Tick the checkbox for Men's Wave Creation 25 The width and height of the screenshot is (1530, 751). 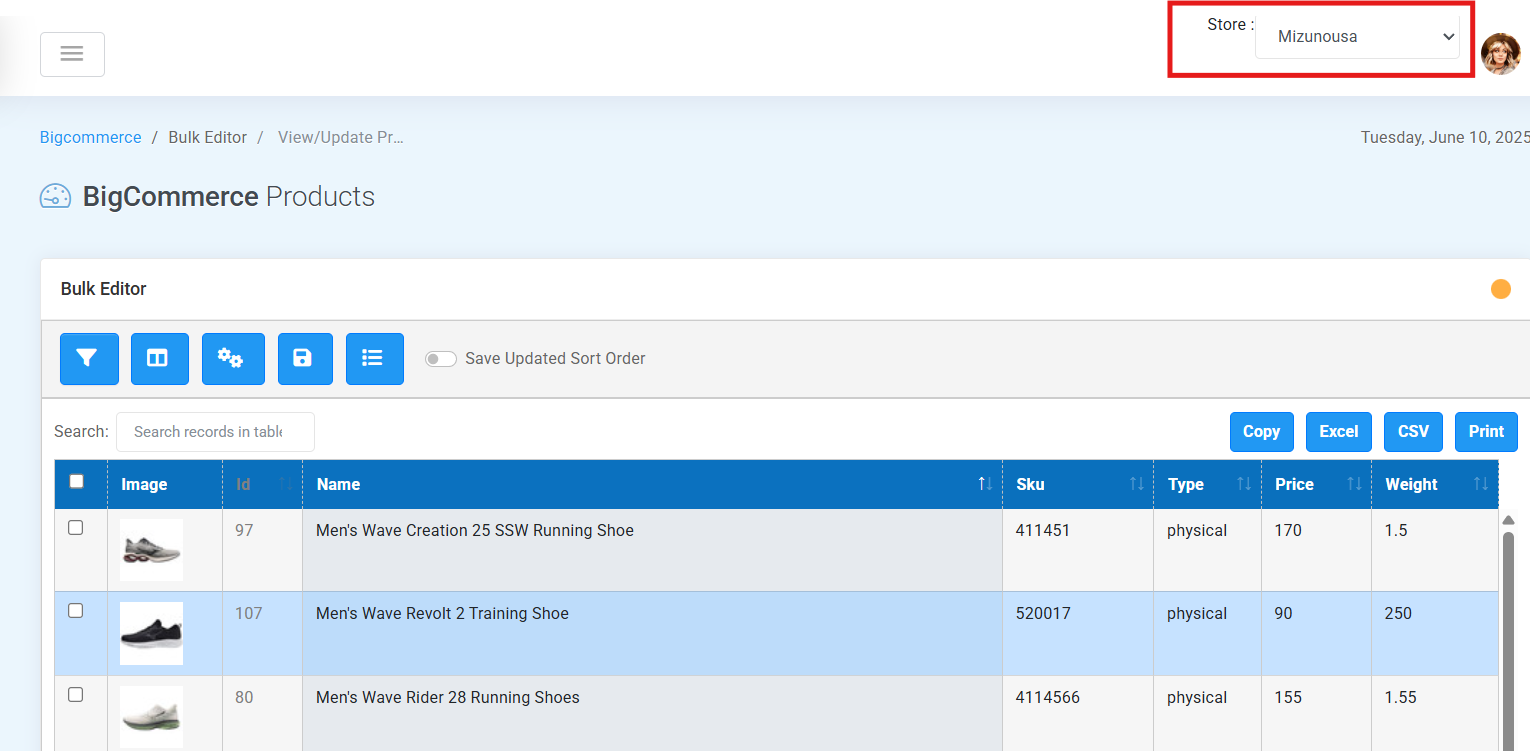[75, 528]
